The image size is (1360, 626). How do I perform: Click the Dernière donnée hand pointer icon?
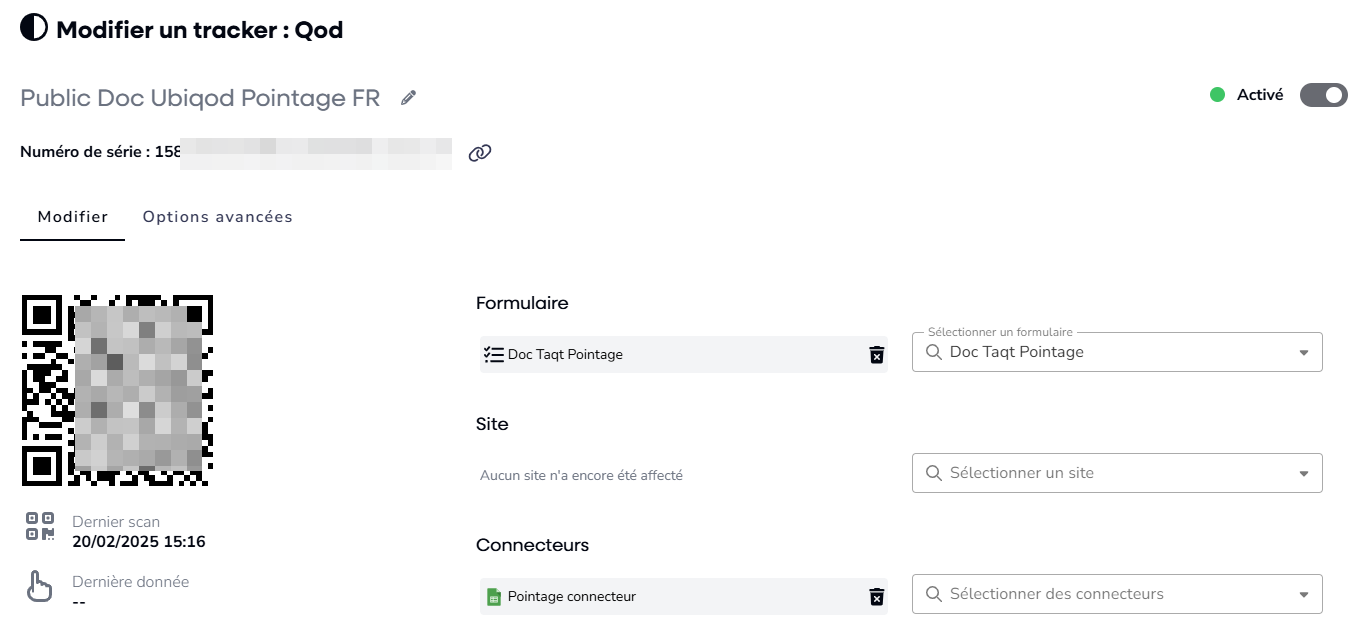click(x=39, y=587)
